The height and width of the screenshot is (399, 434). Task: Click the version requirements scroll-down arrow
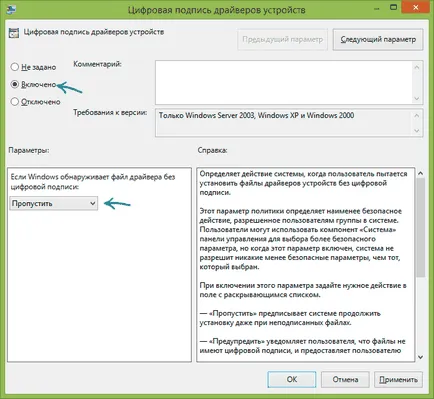coord(417,131)
